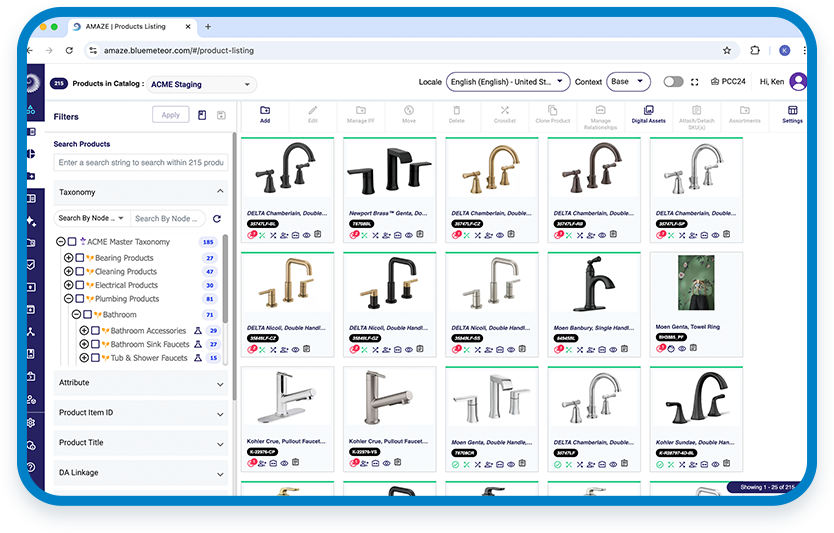
Task: Expand the Bearing Products tree node
Action: [69, 257]
